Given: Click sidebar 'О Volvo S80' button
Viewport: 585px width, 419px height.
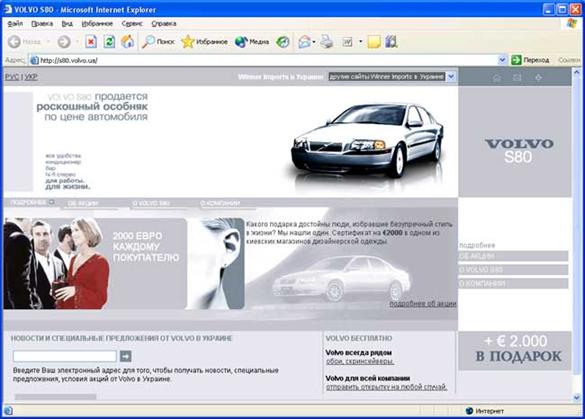Looking at the screenshot, I should tap(513, 270).
